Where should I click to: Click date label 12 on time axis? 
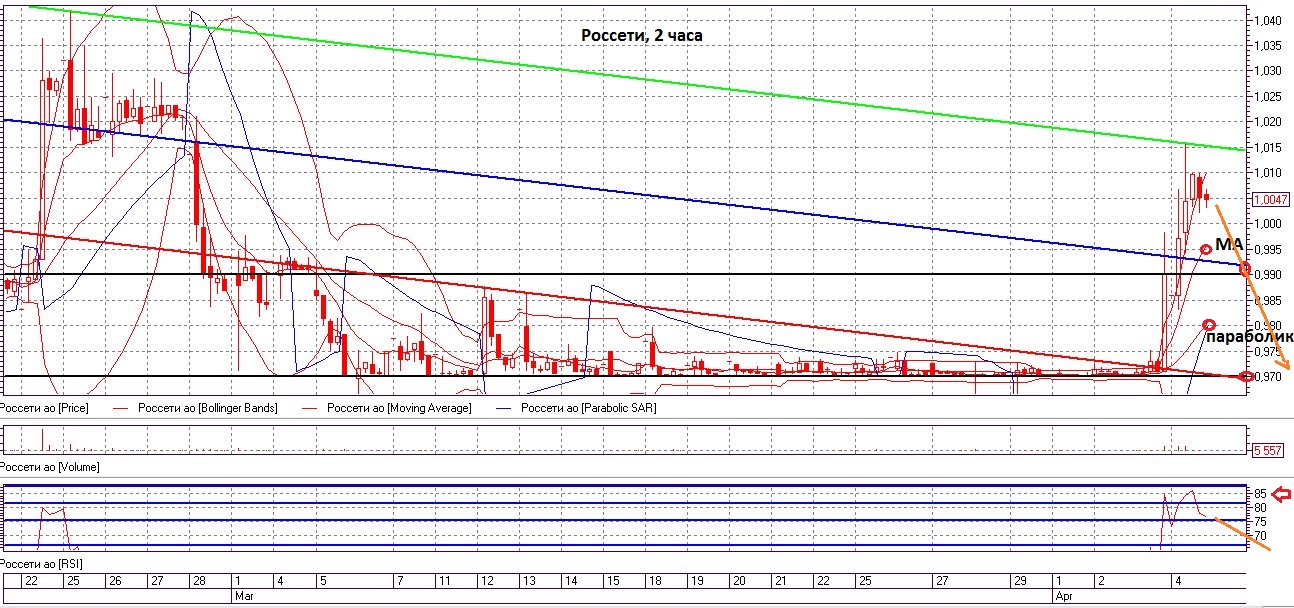[x=487, y=581]
